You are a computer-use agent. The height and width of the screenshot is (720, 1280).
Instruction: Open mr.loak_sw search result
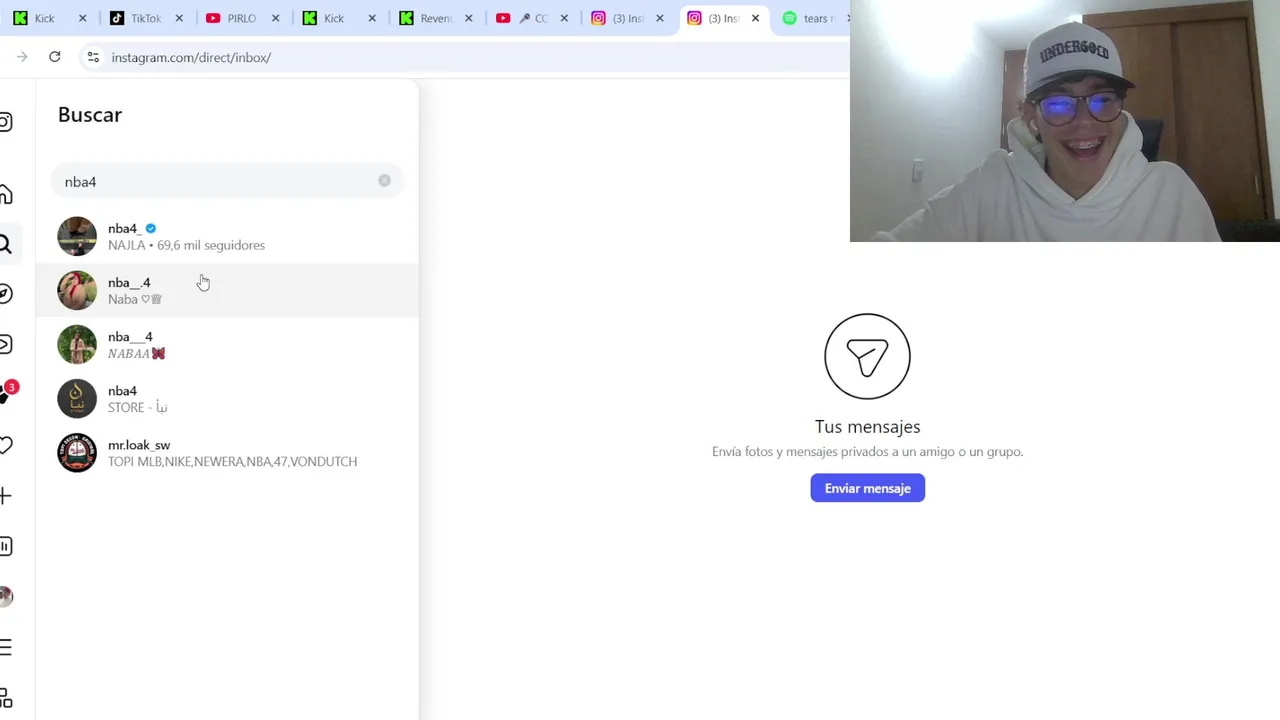(x=227, y=452)
